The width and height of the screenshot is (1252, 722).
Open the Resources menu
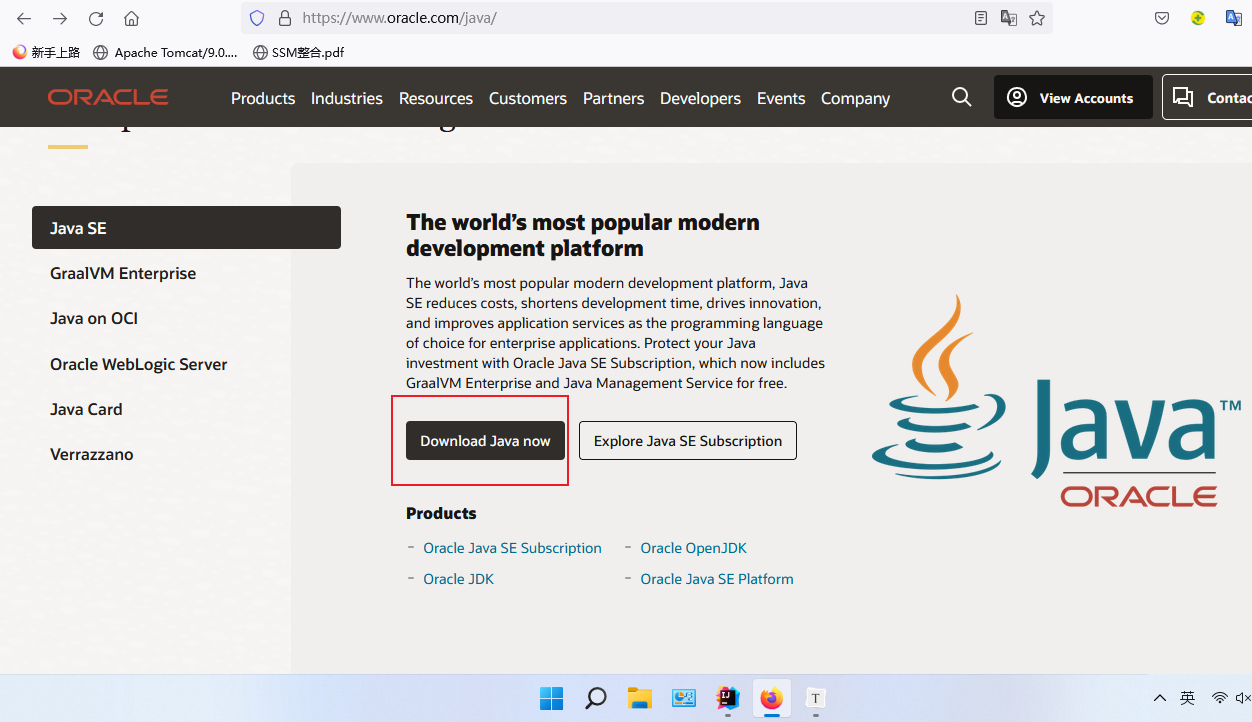pyautogui.click(x=436, y=98)
